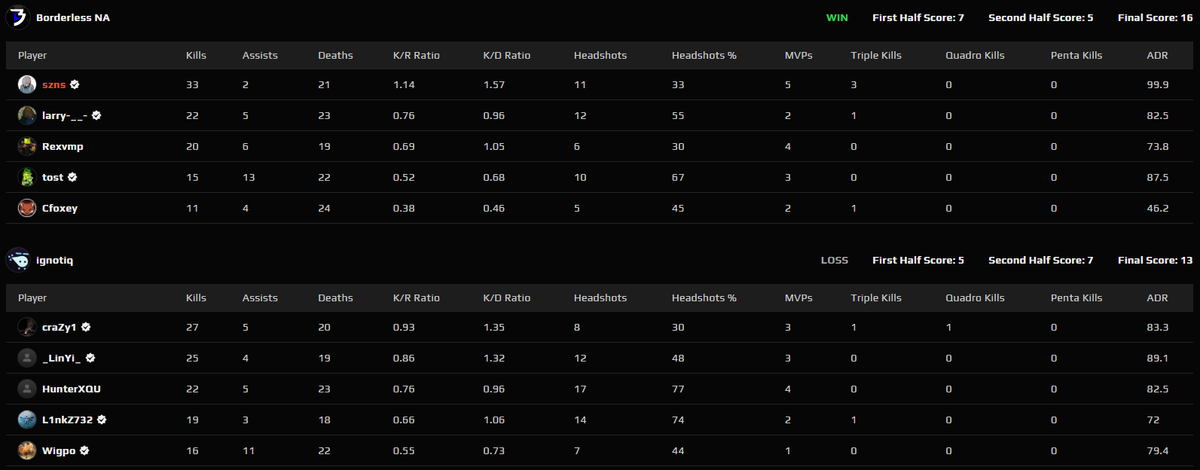Select ignotiq Final Score: 13 text
Screen dimensions: 1200x470
click(x=1153, y=260)
